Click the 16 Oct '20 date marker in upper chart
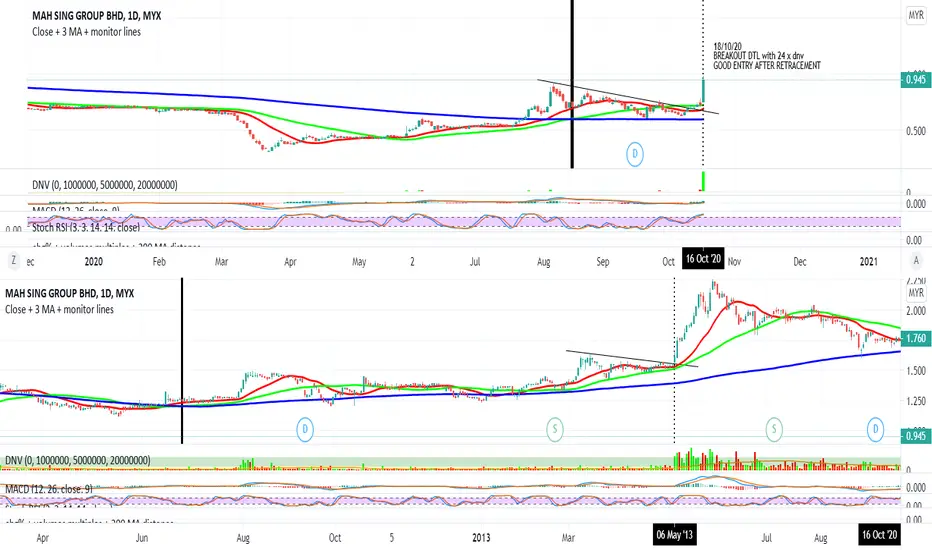This screenshot has width=932, height=550. point(703,259)
